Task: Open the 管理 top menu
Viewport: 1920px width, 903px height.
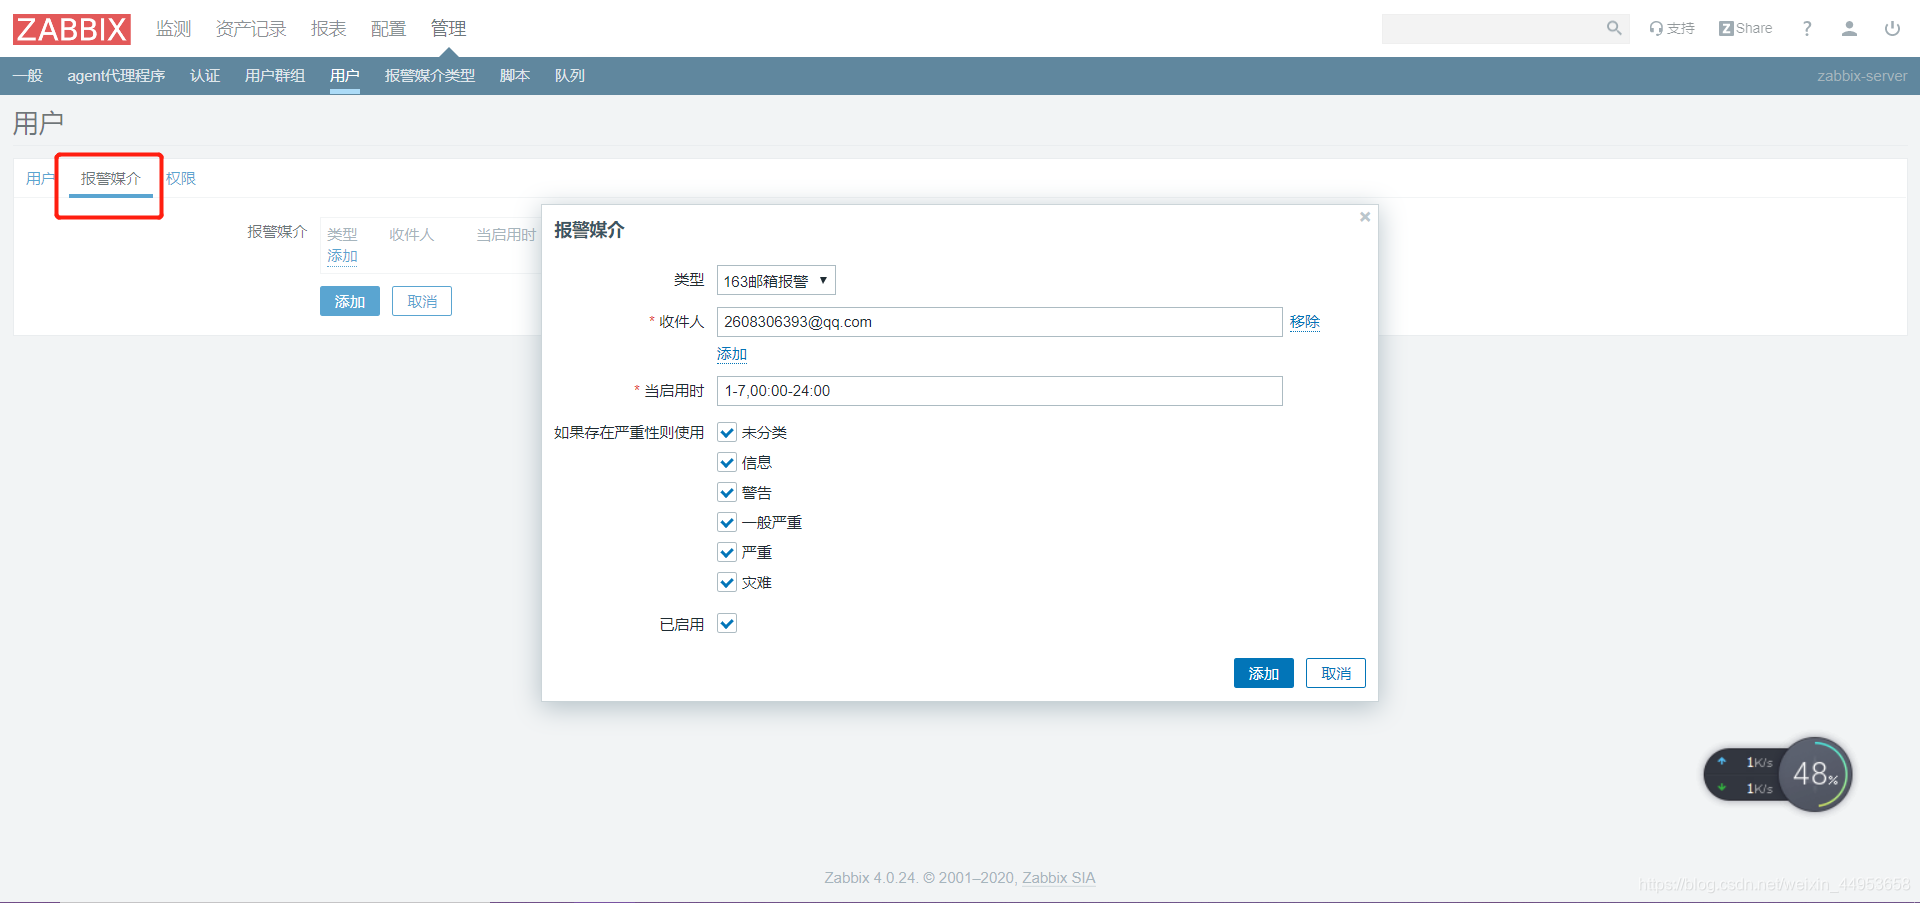Action: click(x=448, y=29)
